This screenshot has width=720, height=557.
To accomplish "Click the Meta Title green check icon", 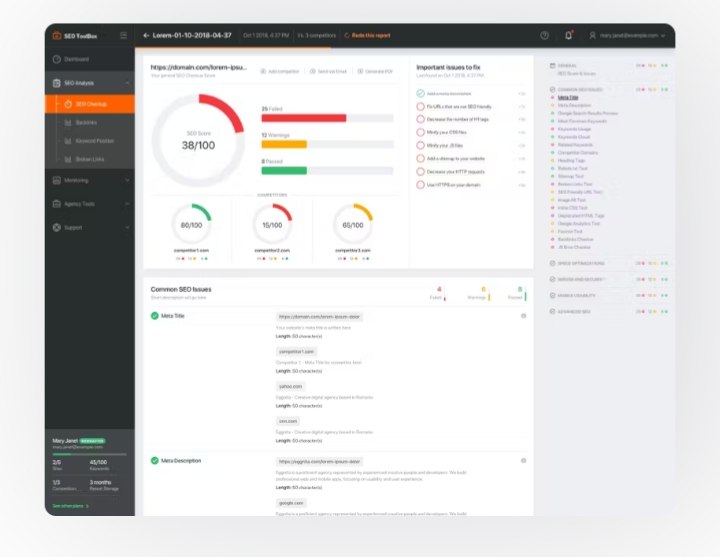I will (155, 316).
